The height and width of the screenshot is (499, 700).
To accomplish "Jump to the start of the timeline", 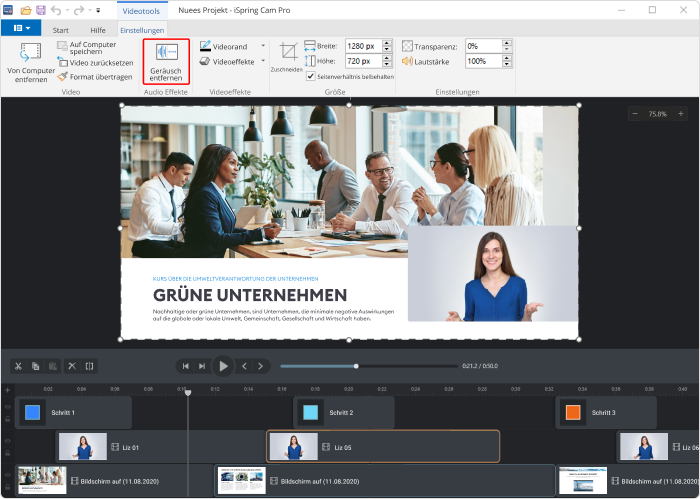I will (x=185, y=366).
